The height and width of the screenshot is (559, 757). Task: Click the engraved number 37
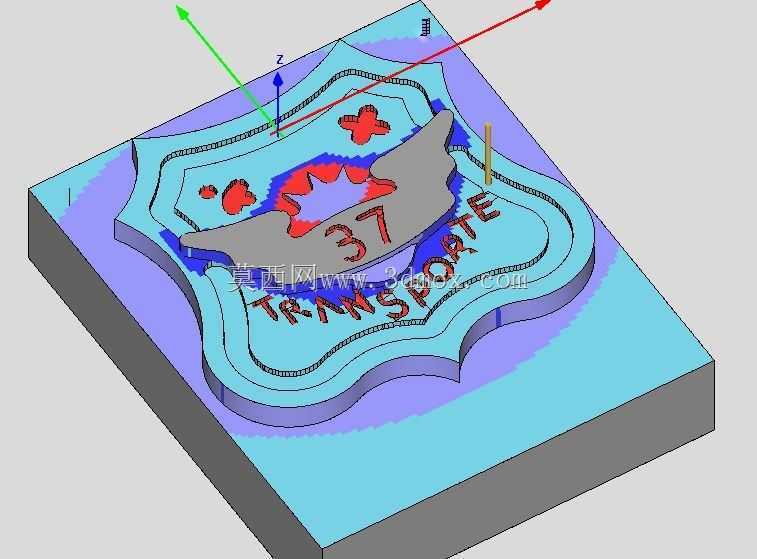coord(358,232)
